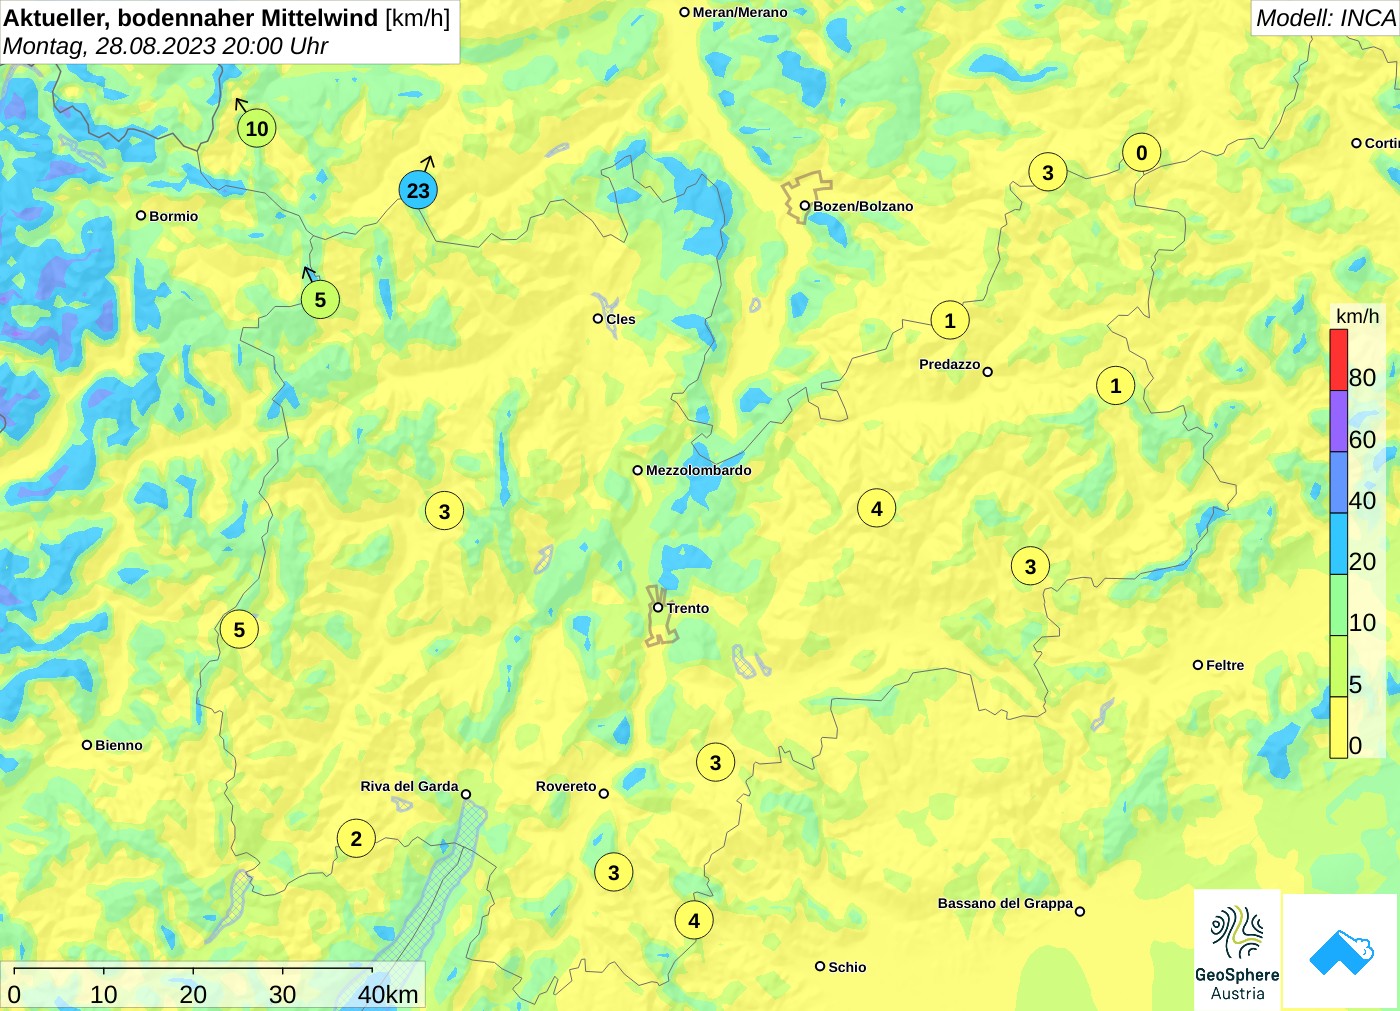Select the wind station marker showing 0

(1141, 153)
